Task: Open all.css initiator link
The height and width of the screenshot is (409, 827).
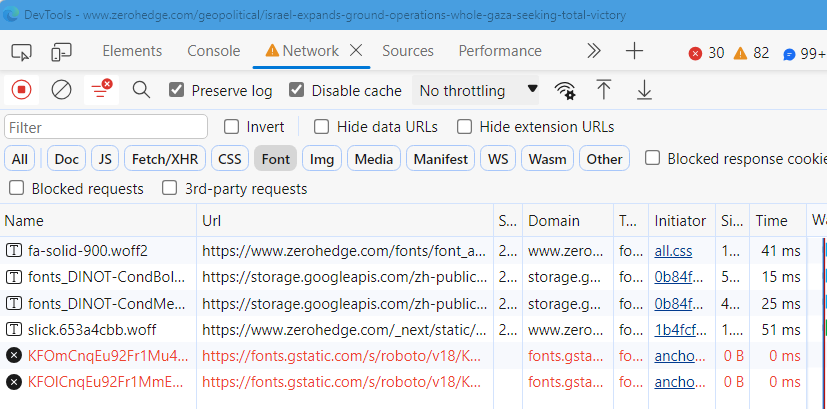Action: [674, 251]
